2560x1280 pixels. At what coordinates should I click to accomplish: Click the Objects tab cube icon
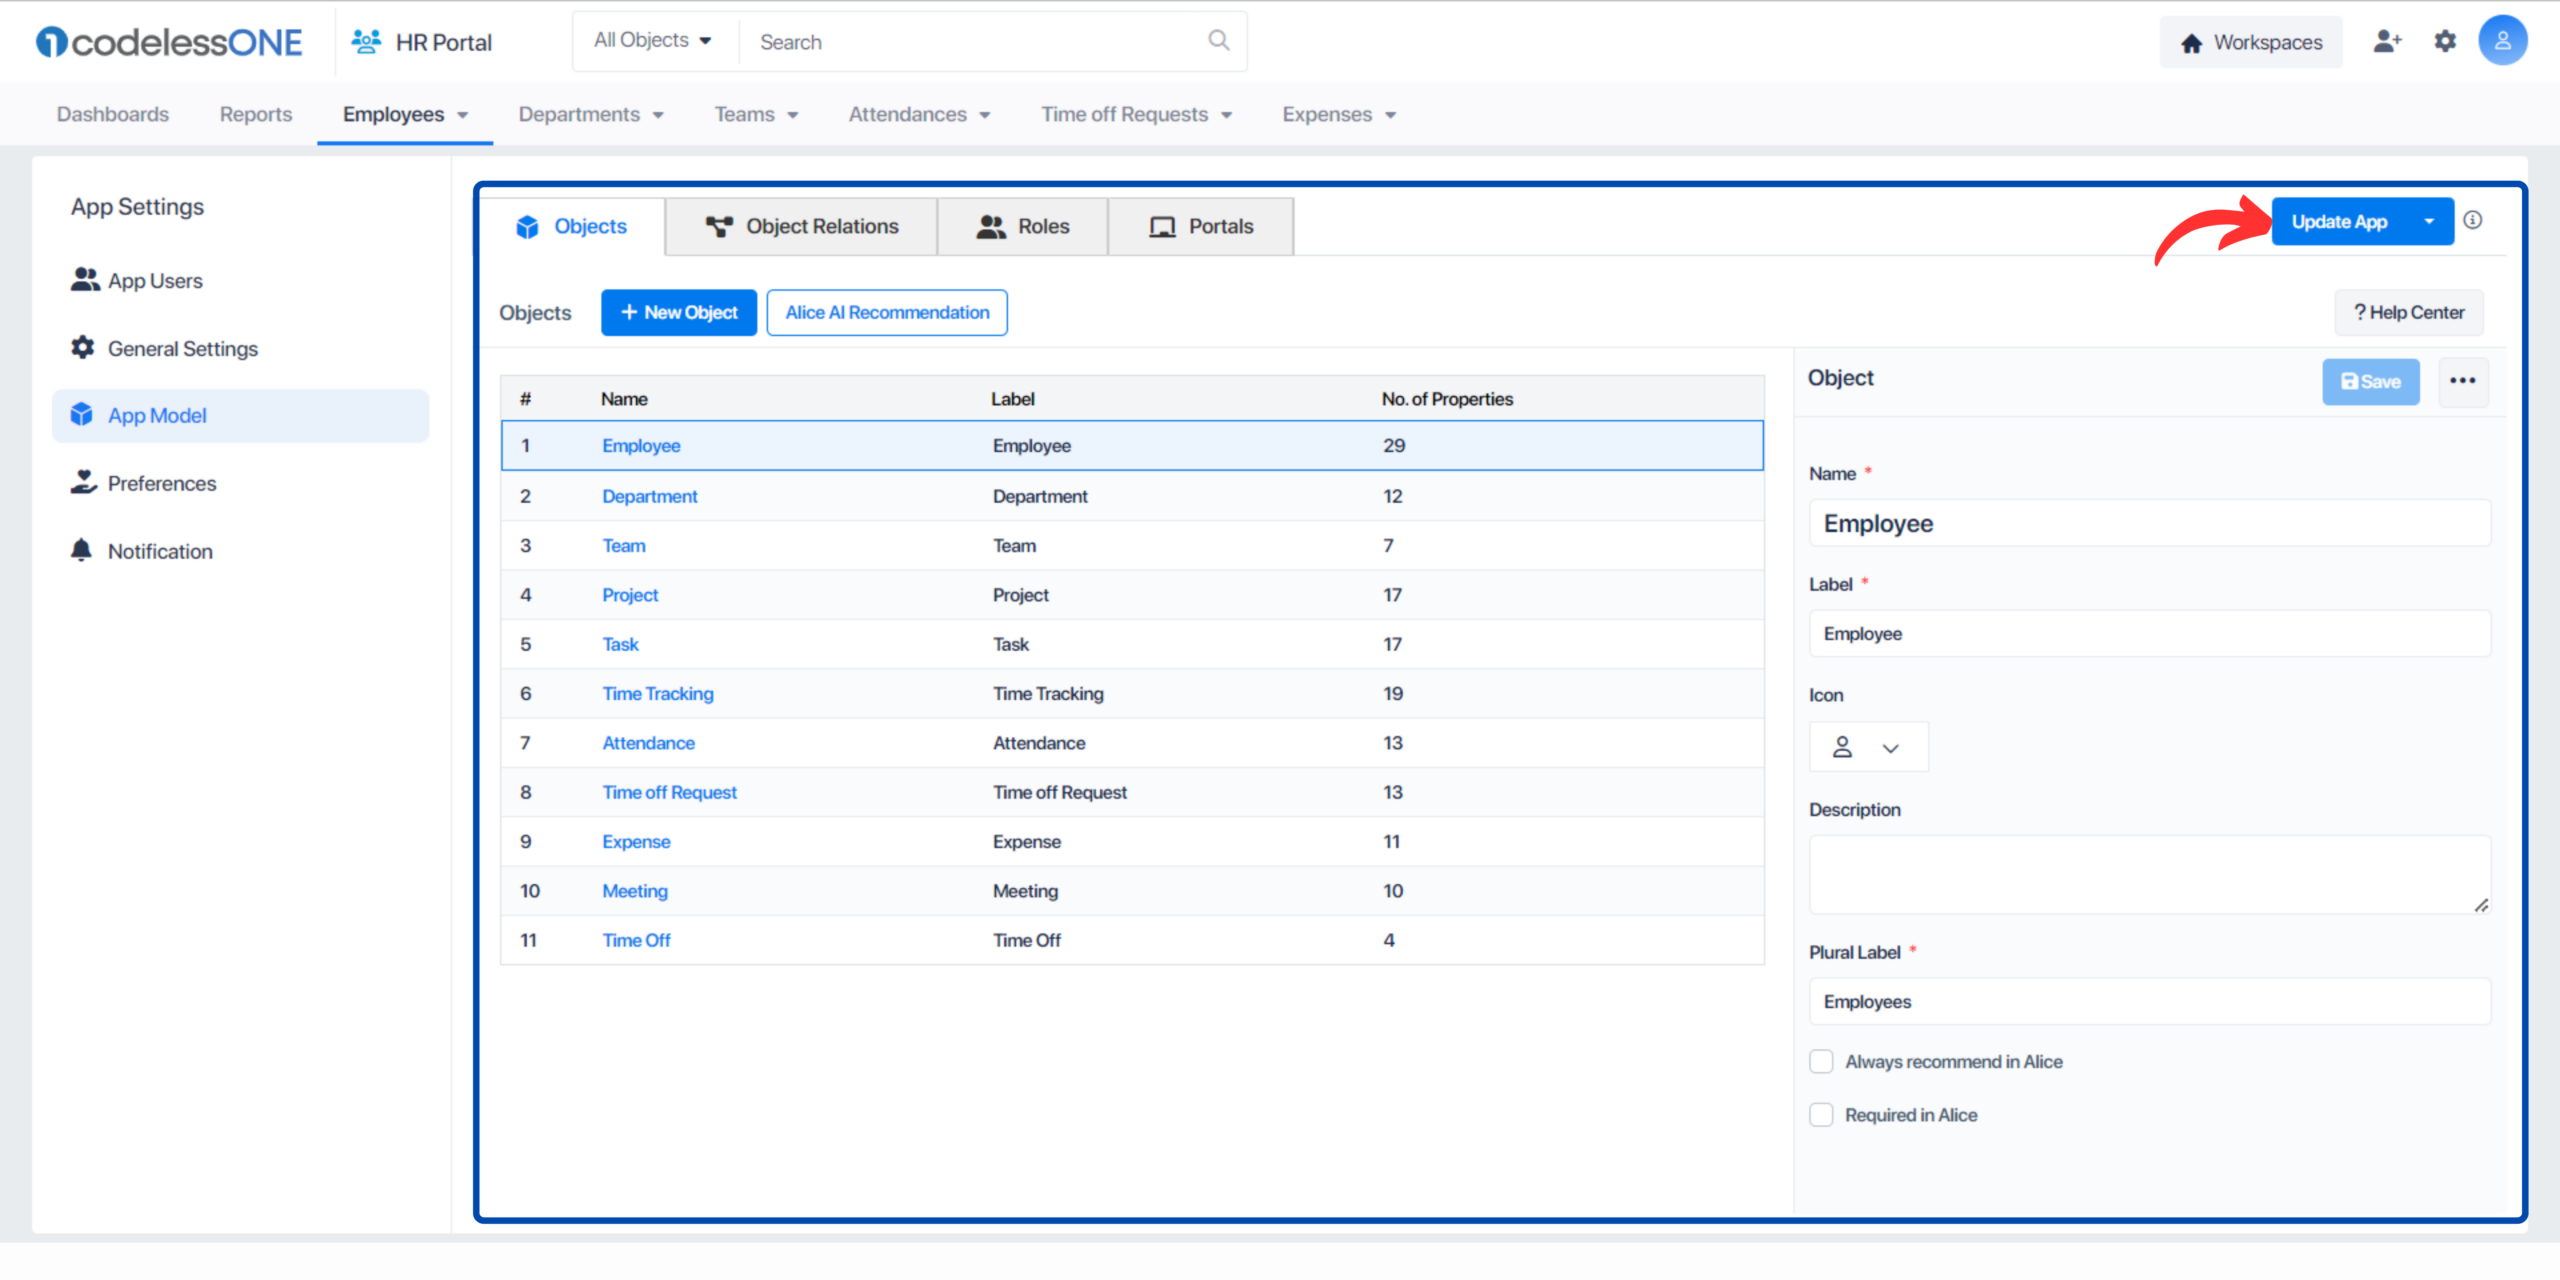click(527, 227)
